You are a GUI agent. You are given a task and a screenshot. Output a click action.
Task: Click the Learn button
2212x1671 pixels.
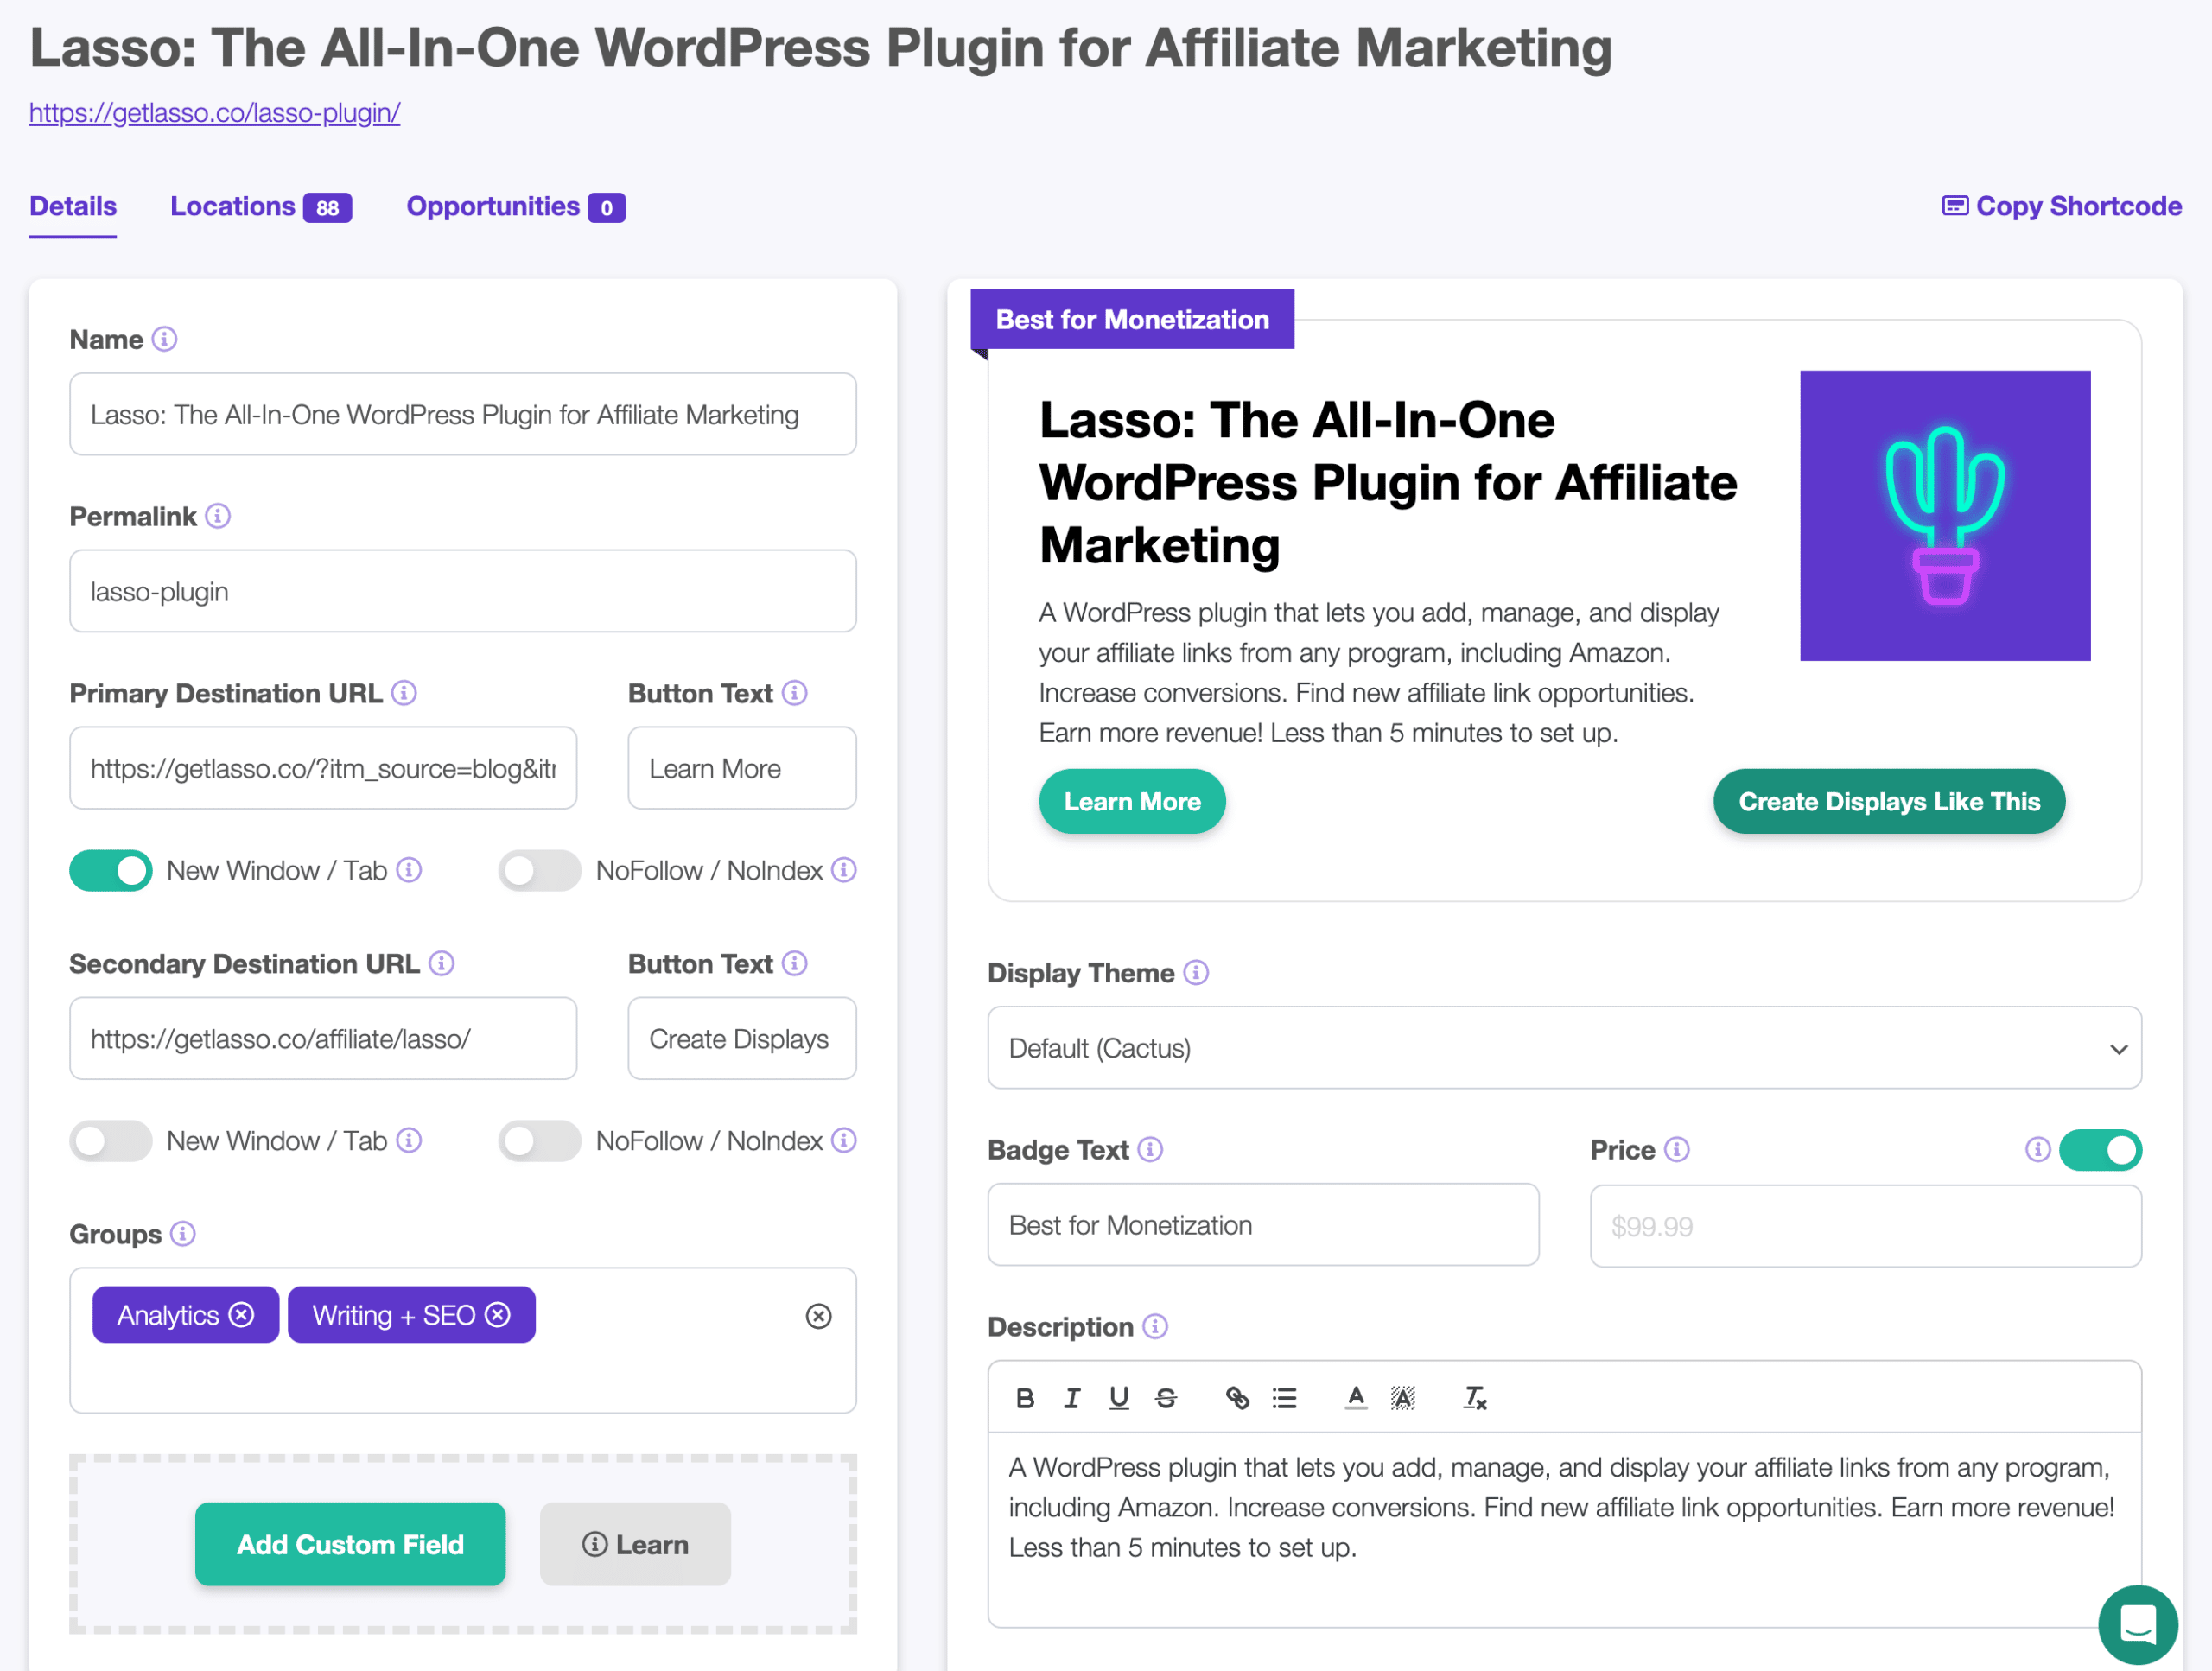(x=635, y=1544)
